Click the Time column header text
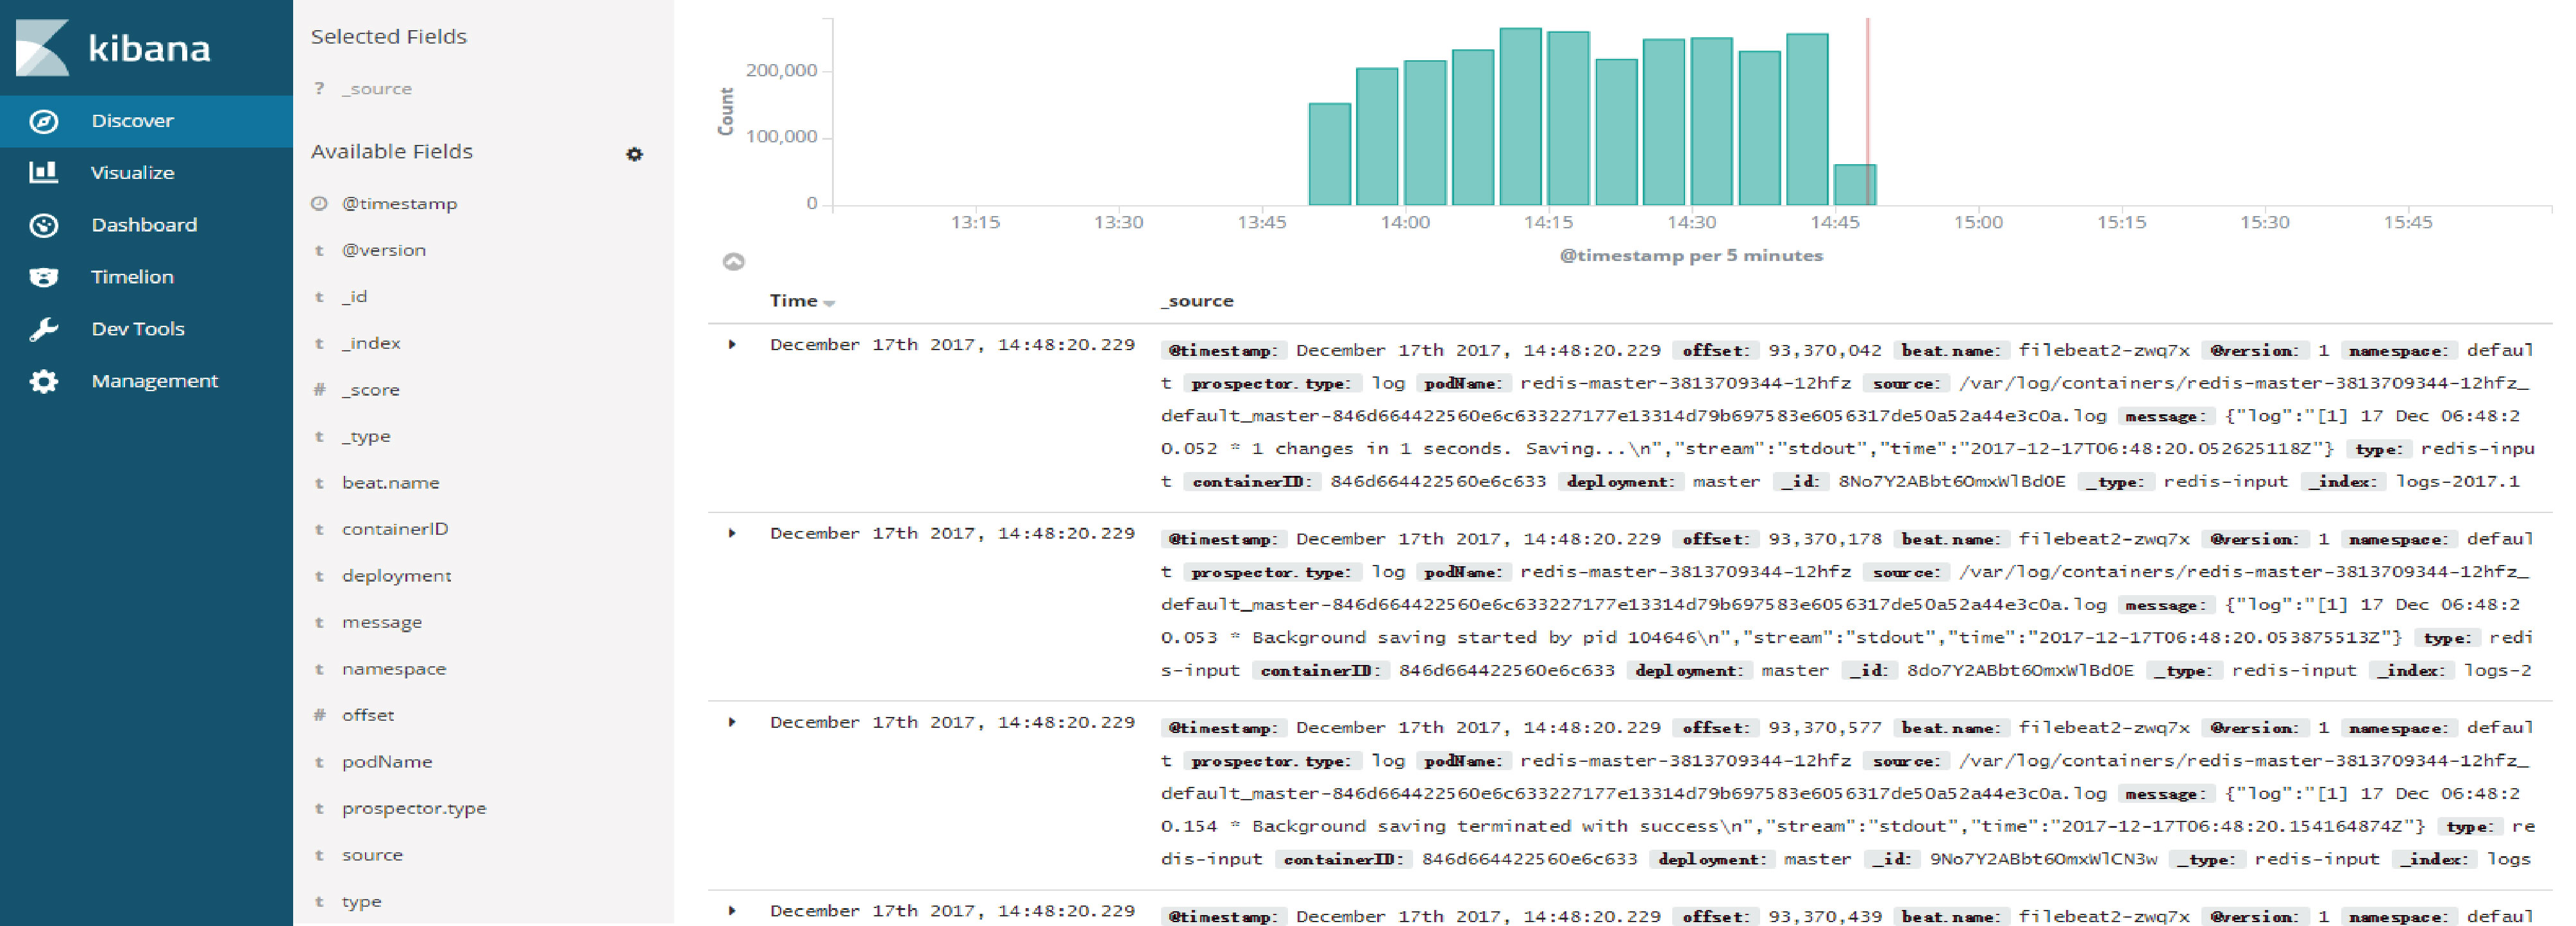This screenshot has width=2576, height=926. pyautogui.click(x=794, y=301)
